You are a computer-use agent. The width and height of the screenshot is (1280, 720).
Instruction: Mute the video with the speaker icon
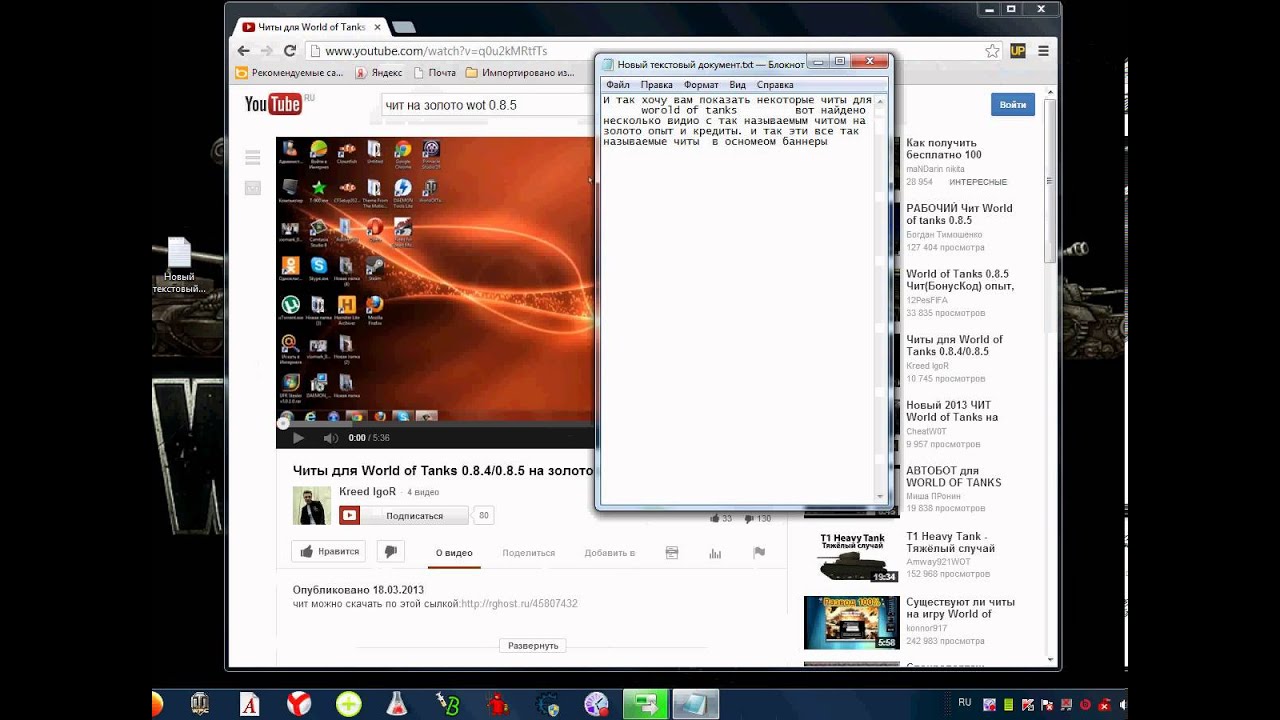click(330, 438)
